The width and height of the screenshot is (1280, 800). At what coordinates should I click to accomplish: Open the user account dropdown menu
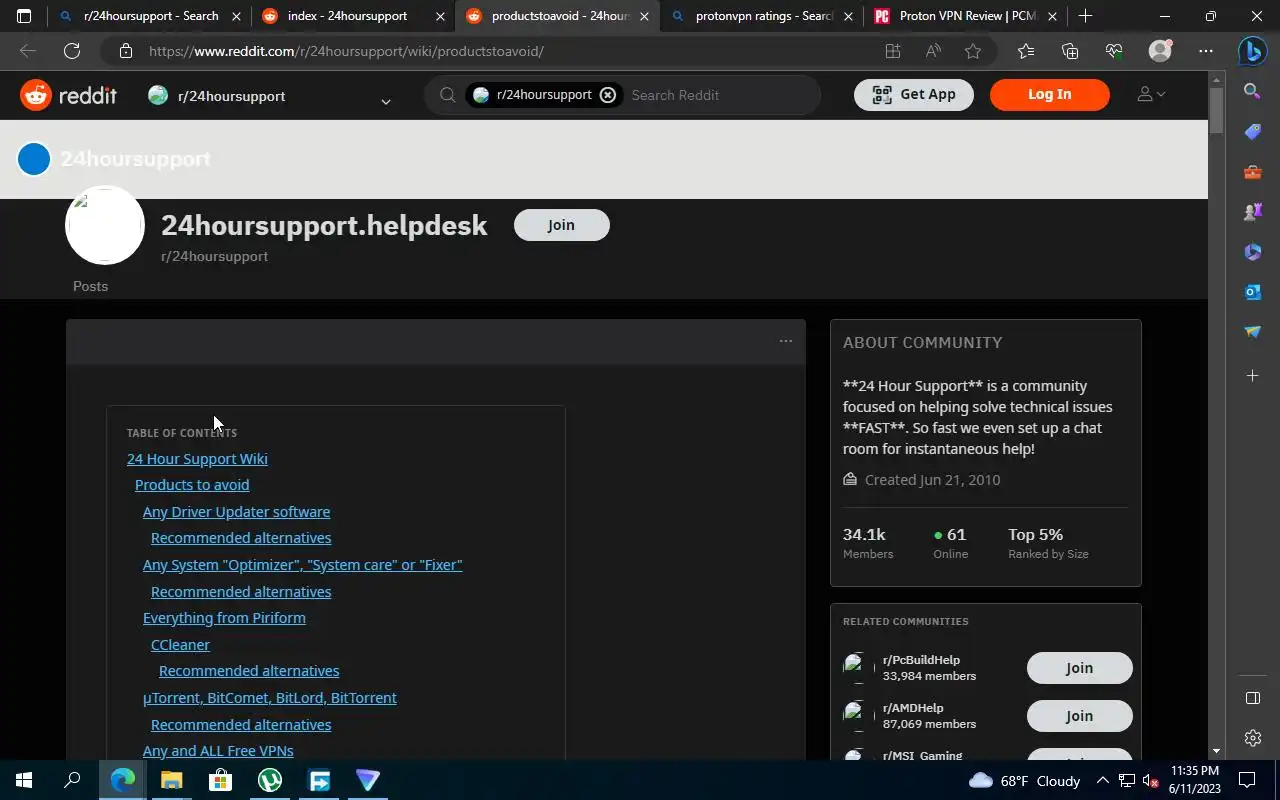[1152, 94]
